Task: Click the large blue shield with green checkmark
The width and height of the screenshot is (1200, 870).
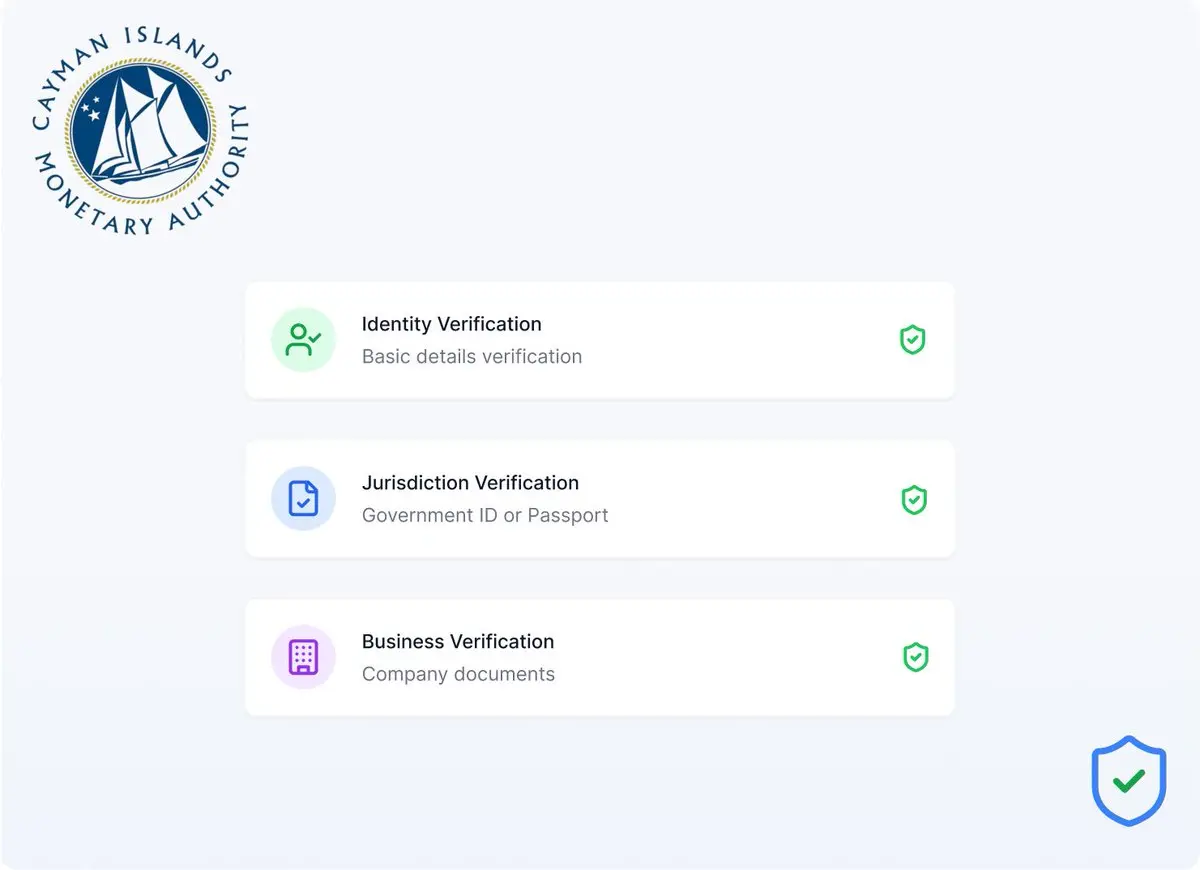Action: [1128, 781]
